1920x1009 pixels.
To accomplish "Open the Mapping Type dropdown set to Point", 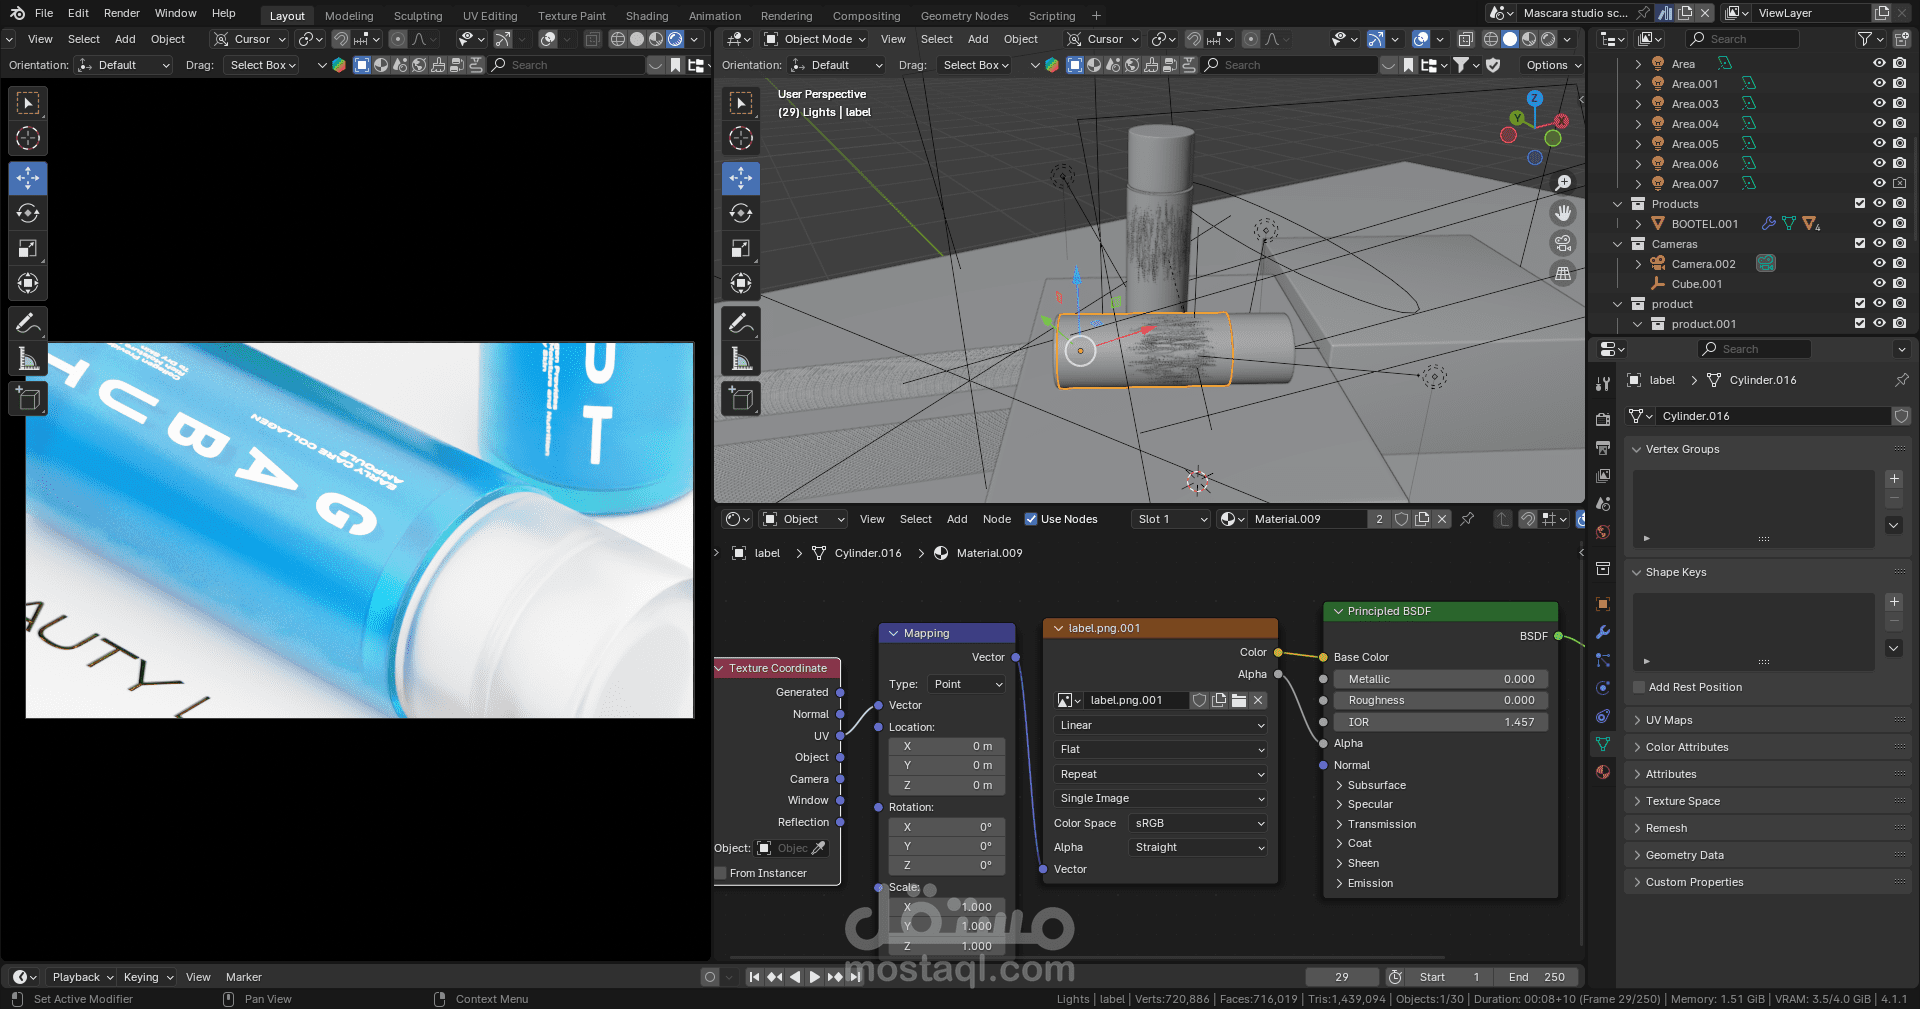I will click(966, 684).
